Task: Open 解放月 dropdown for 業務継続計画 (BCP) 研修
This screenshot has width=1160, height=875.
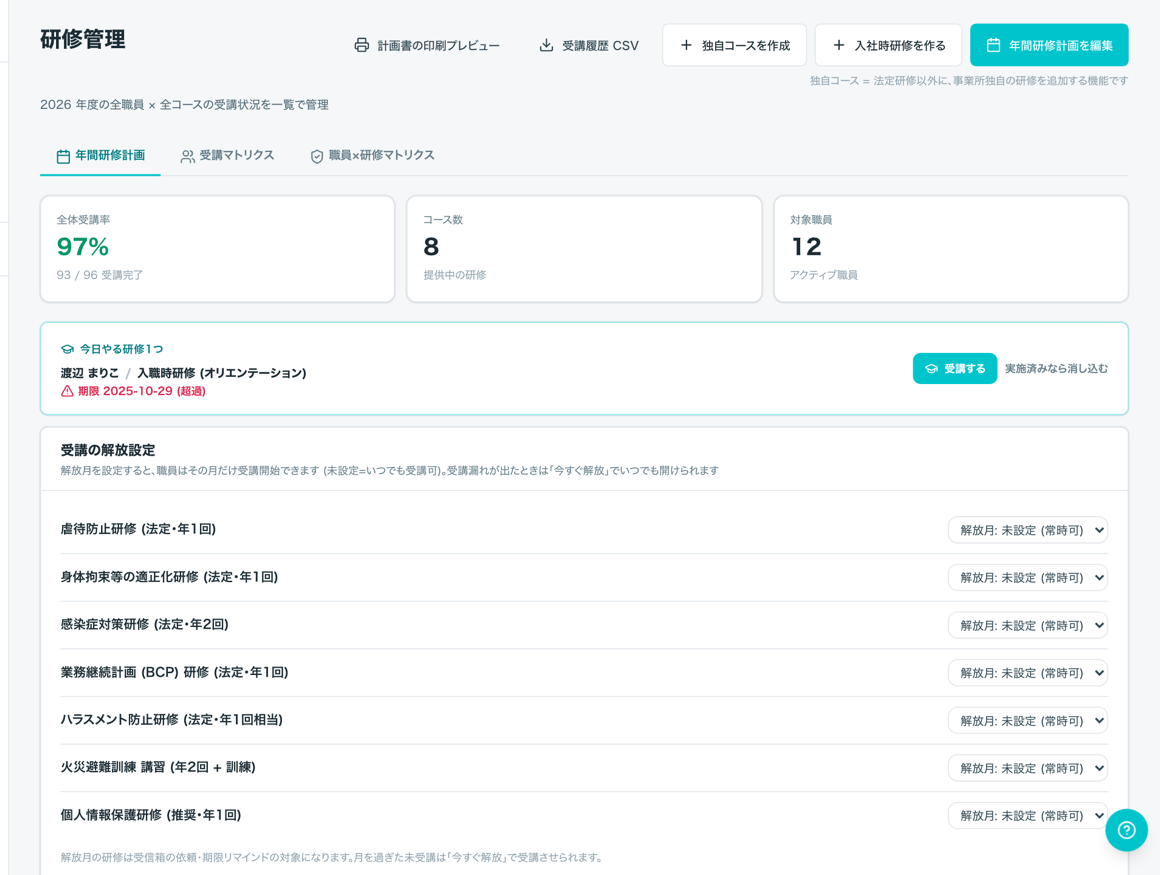Action: click(1028, 673)
